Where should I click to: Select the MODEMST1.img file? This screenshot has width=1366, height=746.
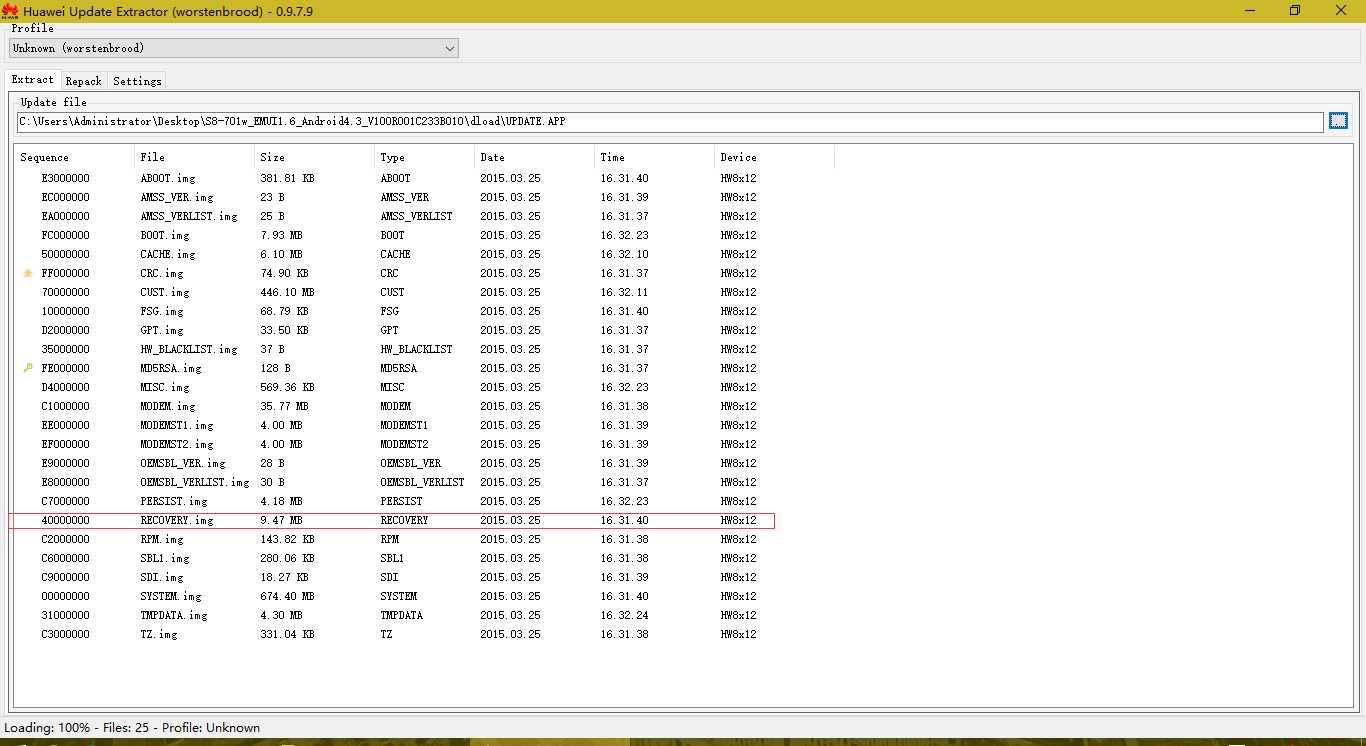tap(177, 425)
